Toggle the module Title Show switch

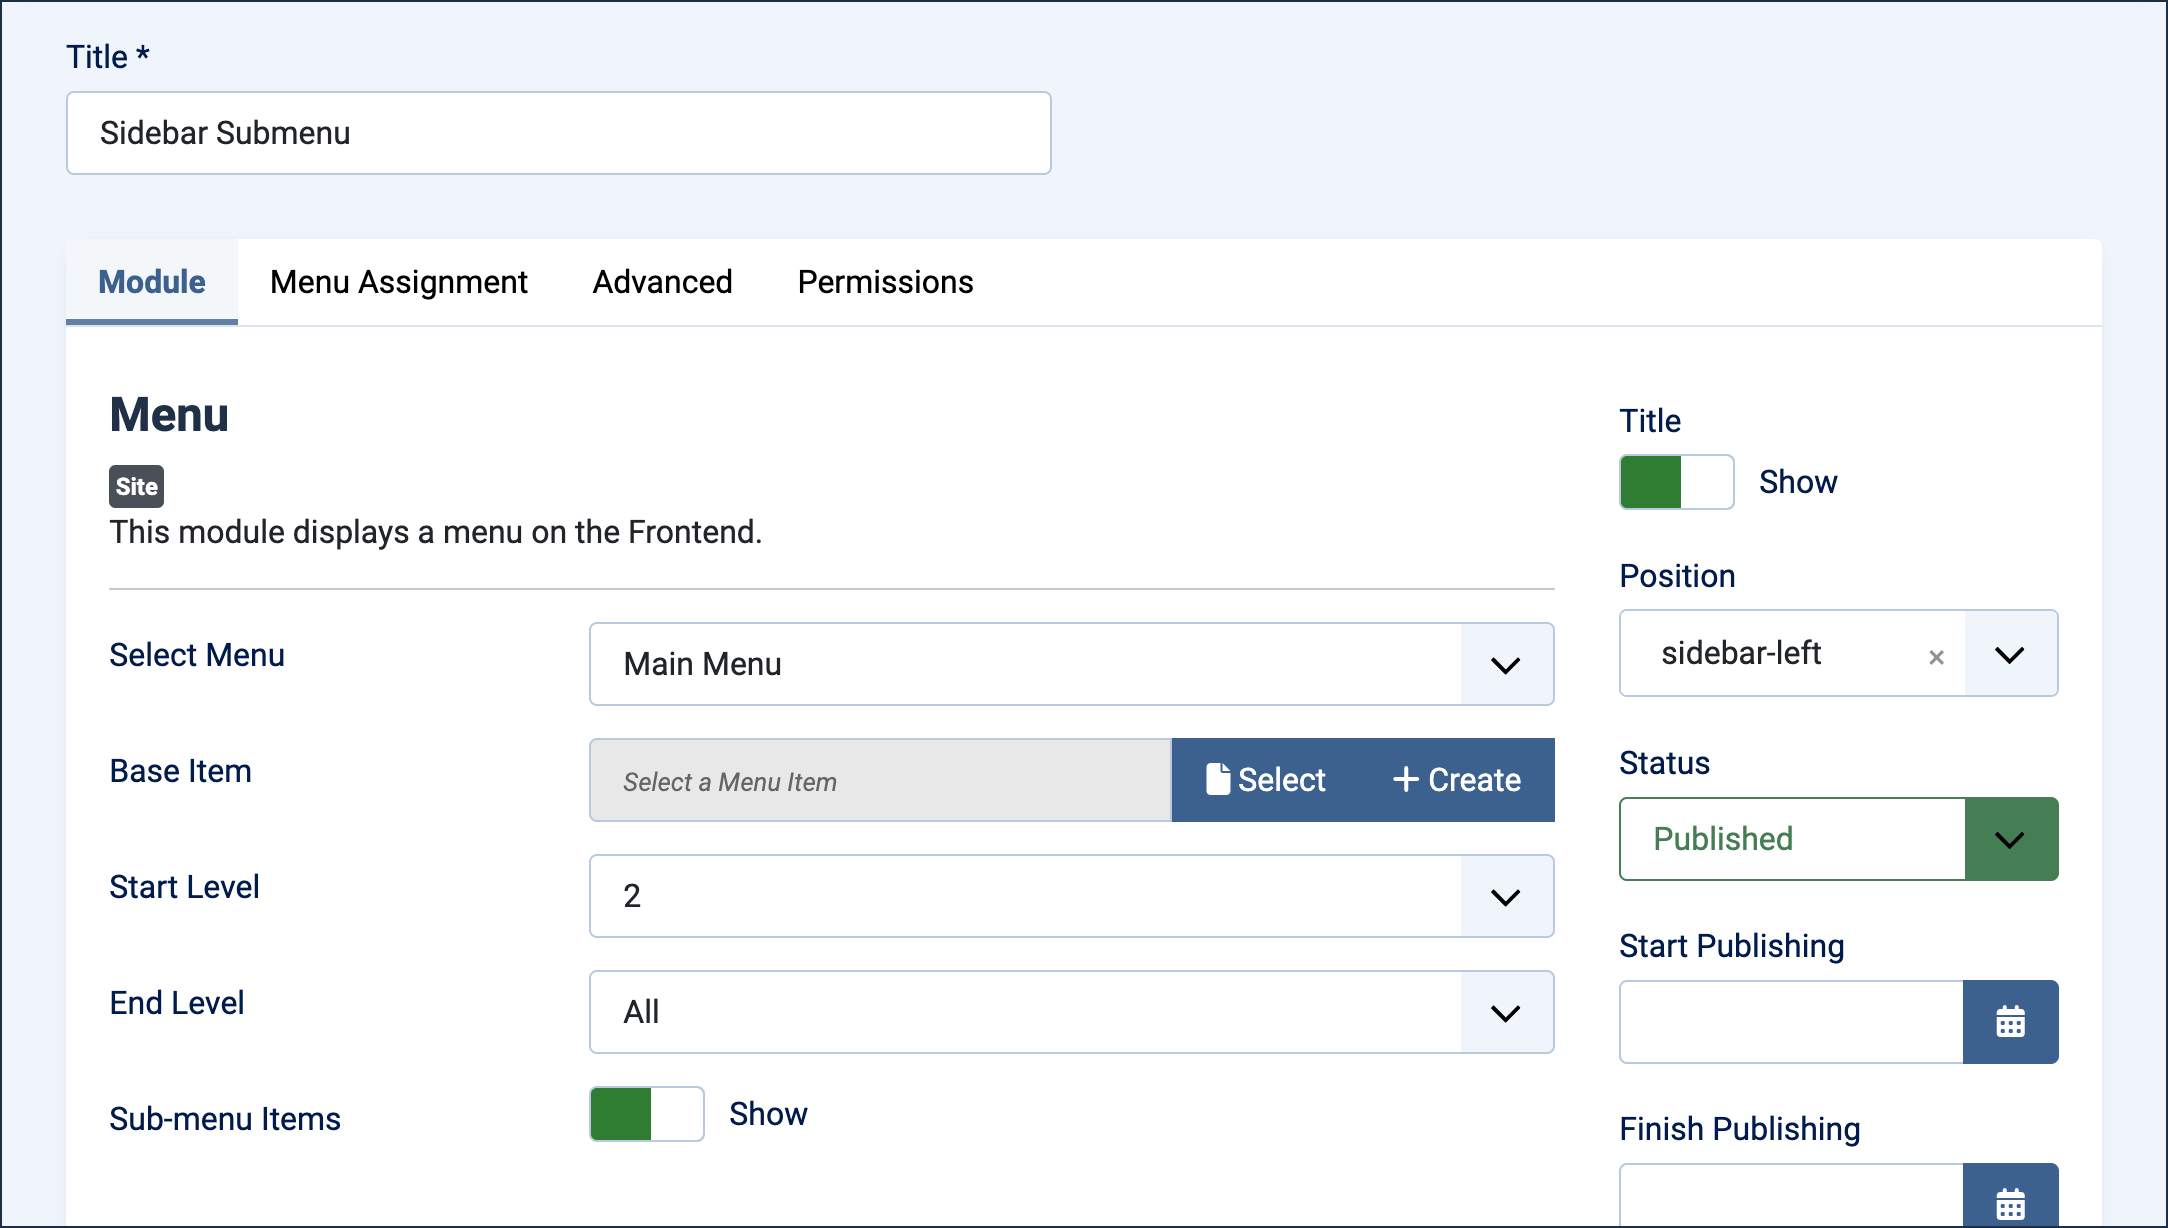tap(1677, 482)
